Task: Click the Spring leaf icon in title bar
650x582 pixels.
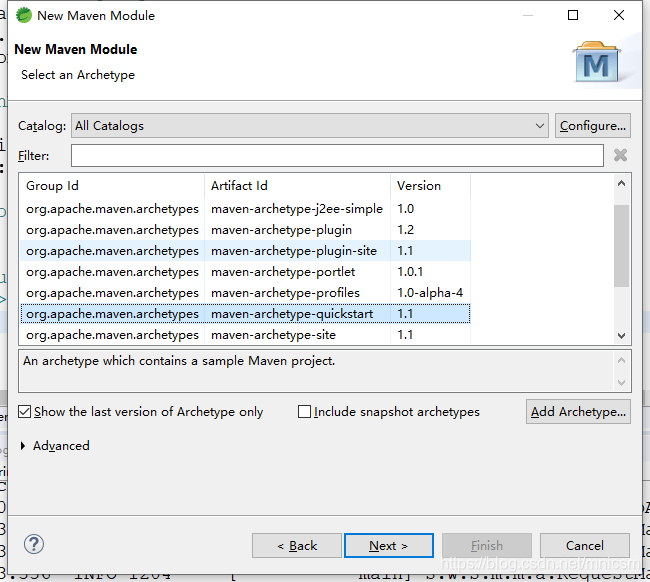Action: click(x=24, y=15)
